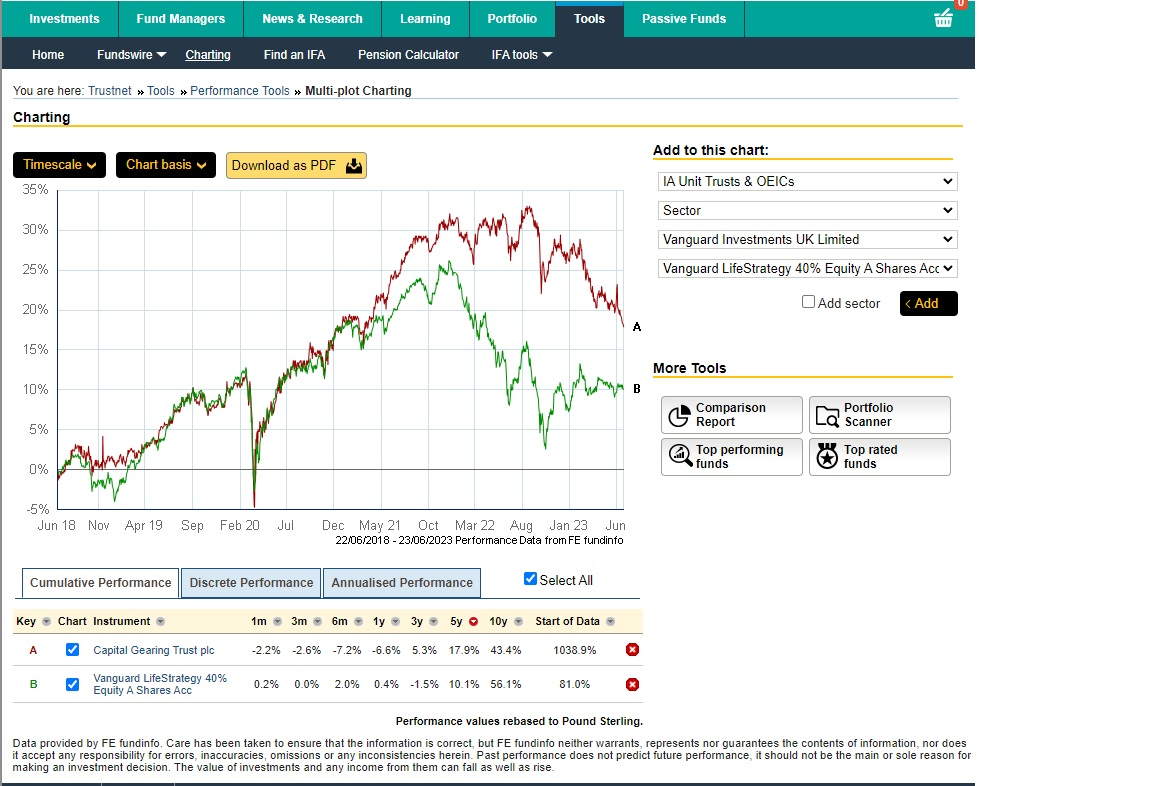Uncheck Capital Gearing Trust chart checkbox

pos(72,649)
